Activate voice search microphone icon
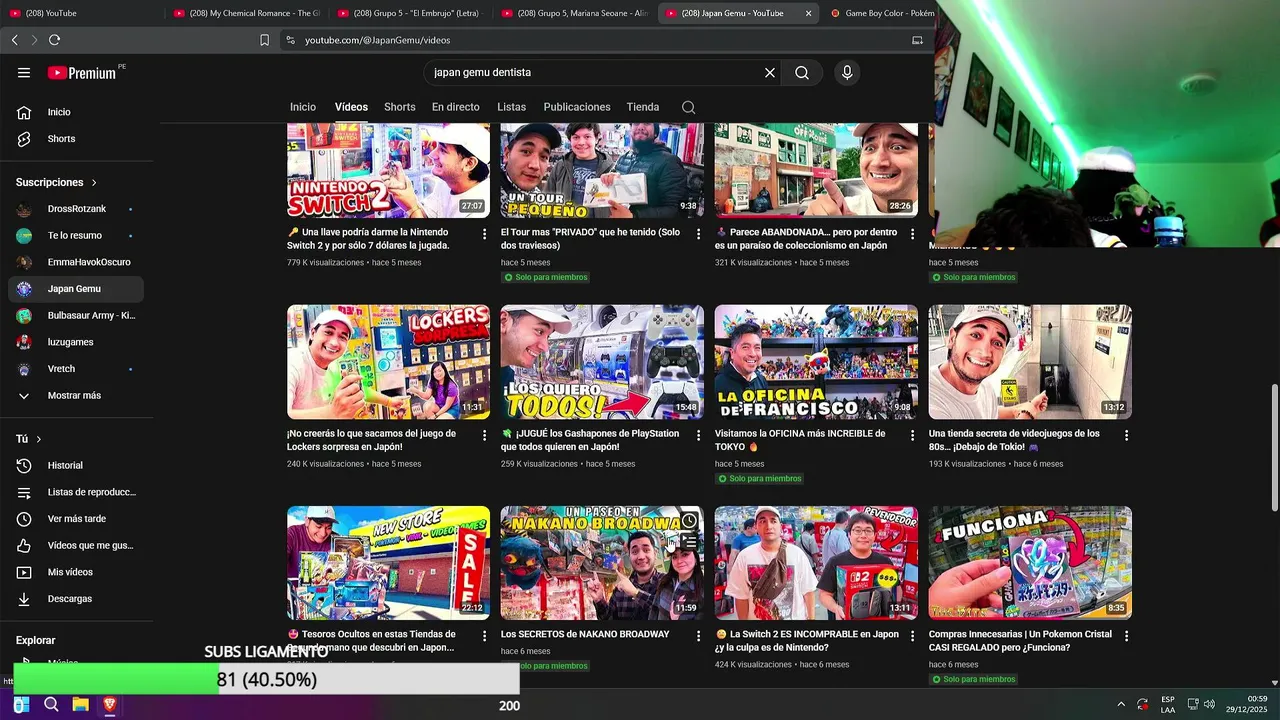 pos(847,73)
